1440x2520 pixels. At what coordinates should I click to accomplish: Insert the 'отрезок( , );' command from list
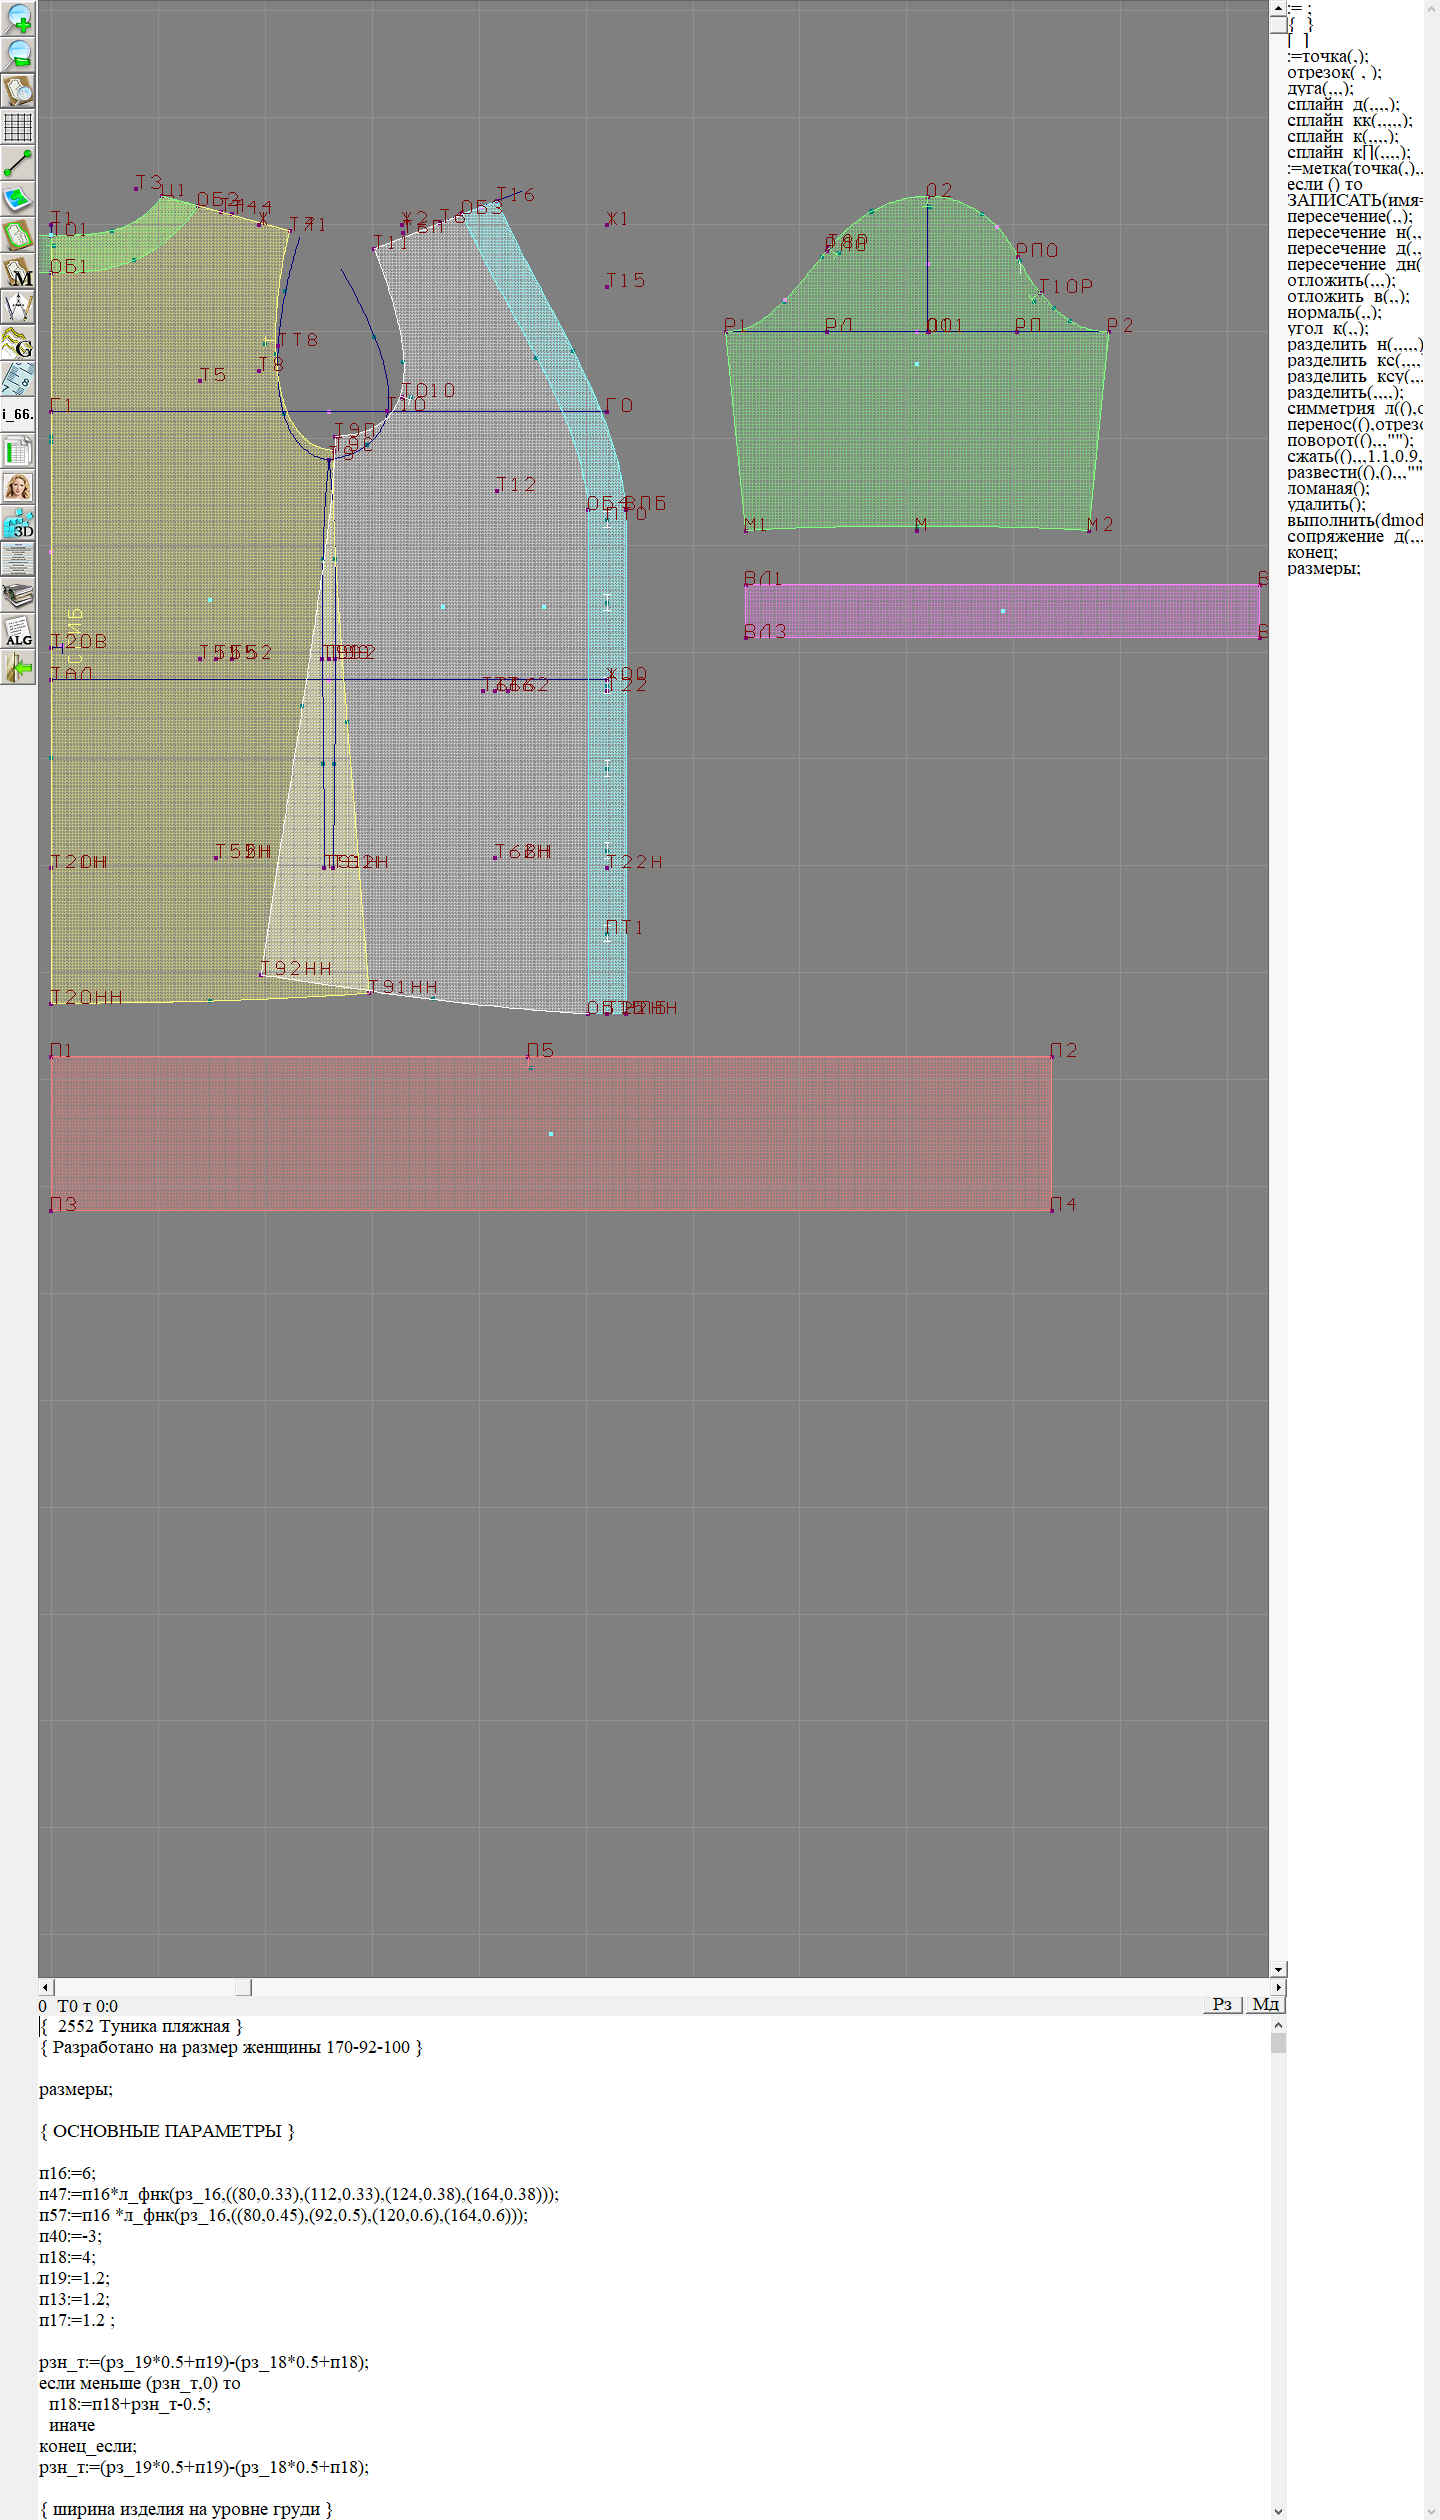tap(1333, 72)
